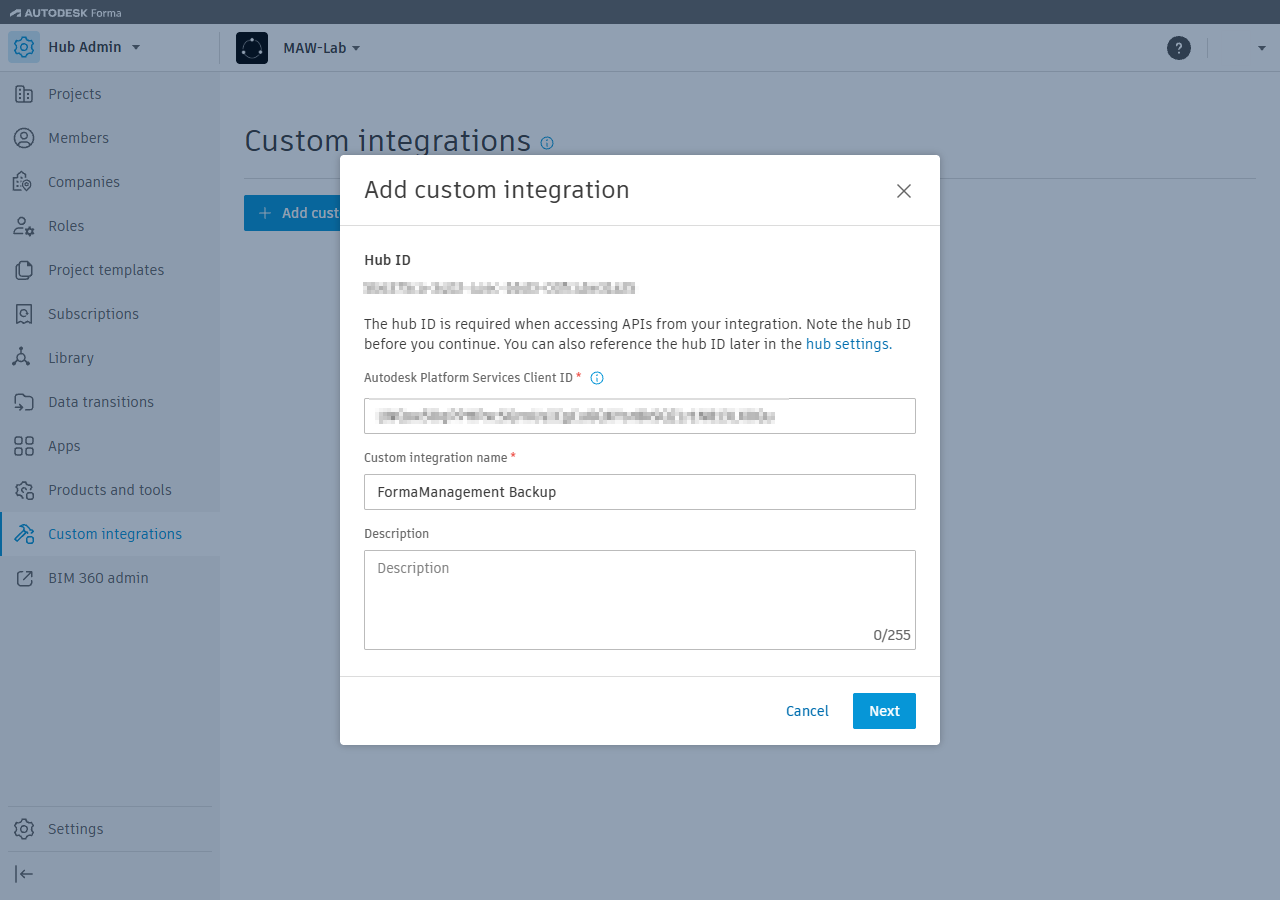
Task: Click the info icon next to Custom integrations heading
Action: pos(547,143)
